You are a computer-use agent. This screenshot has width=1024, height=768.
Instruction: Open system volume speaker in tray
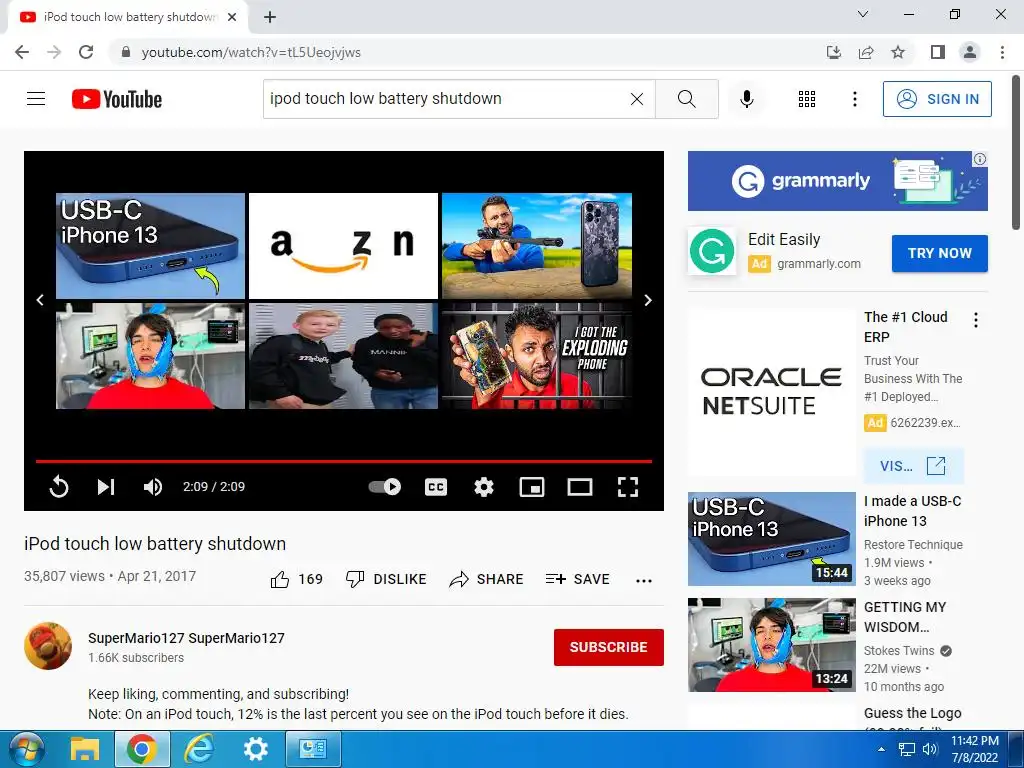click(x=930, y=749)
